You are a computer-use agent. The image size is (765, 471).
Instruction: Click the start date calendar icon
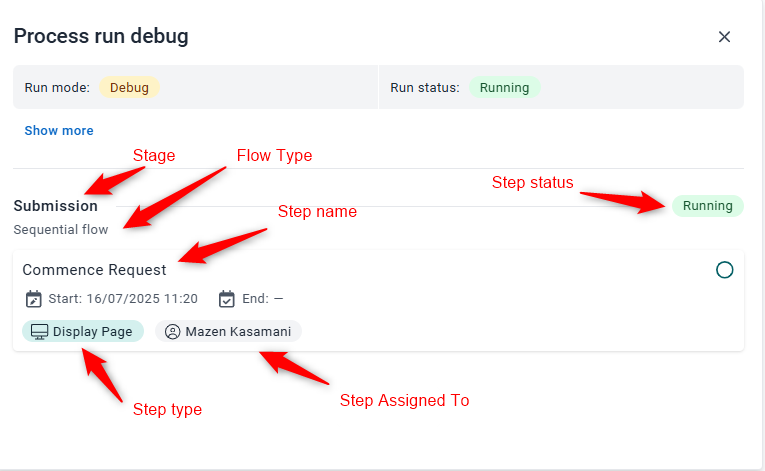click(34, 299)
